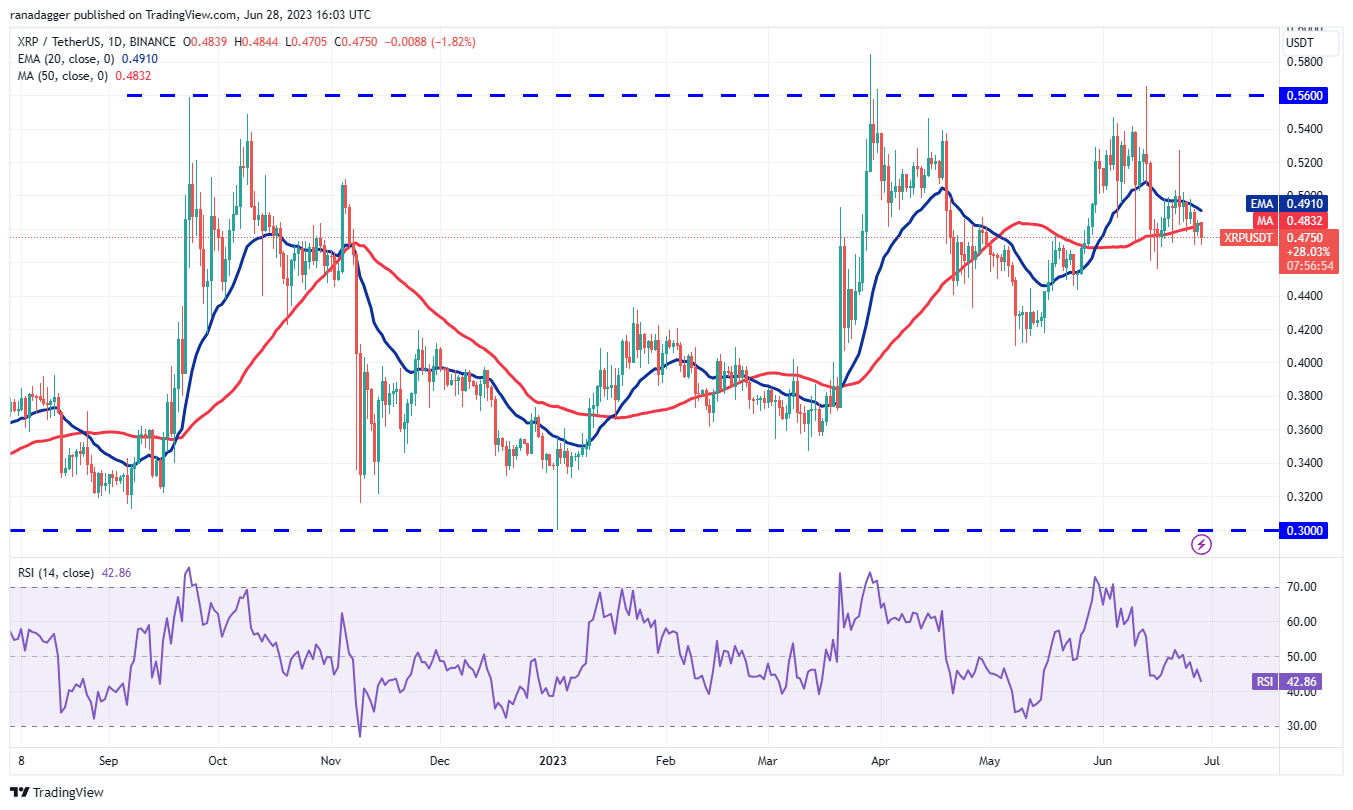Click the blue 0.3000 price level label

point(1305,531)
